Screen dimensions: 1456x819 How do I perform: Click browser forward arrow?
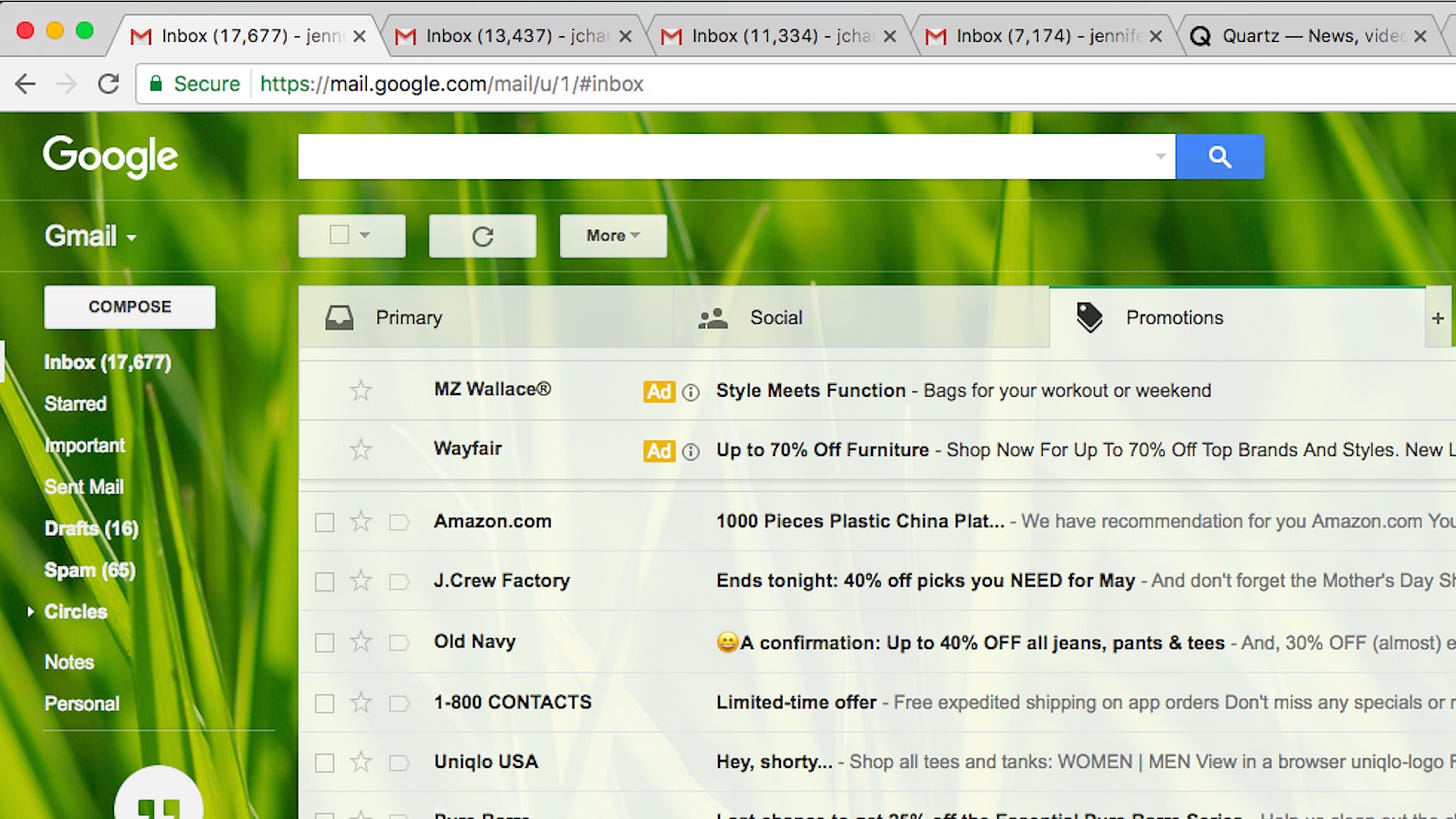tap(67, 84)
